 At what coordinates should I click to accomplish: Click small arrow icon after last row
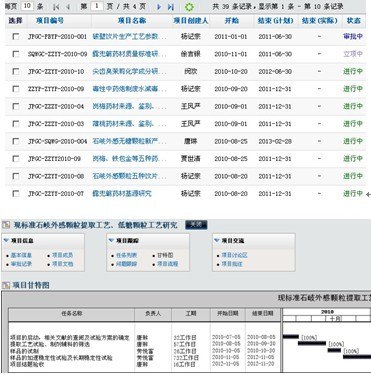click(x=368, y=195)
